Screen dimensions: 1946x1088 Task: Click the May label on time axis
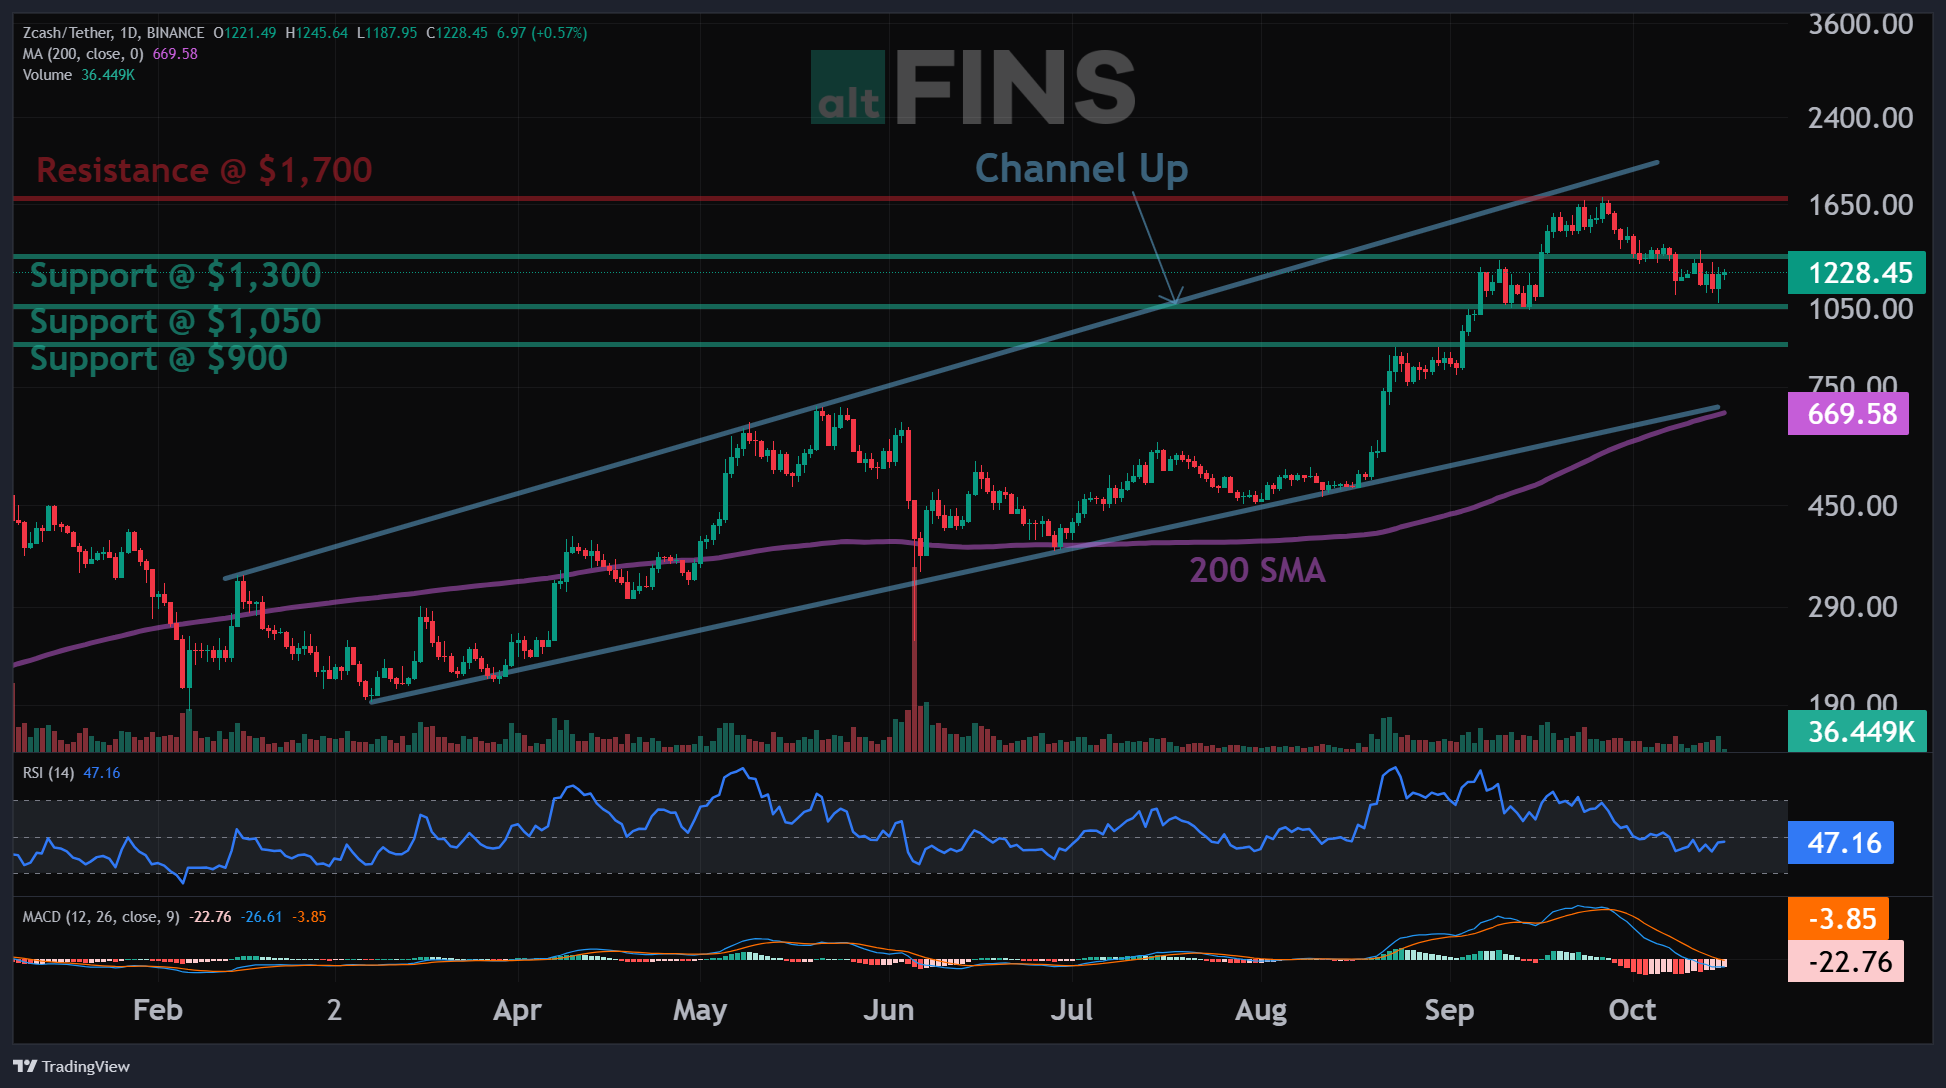click(700, 1010)
